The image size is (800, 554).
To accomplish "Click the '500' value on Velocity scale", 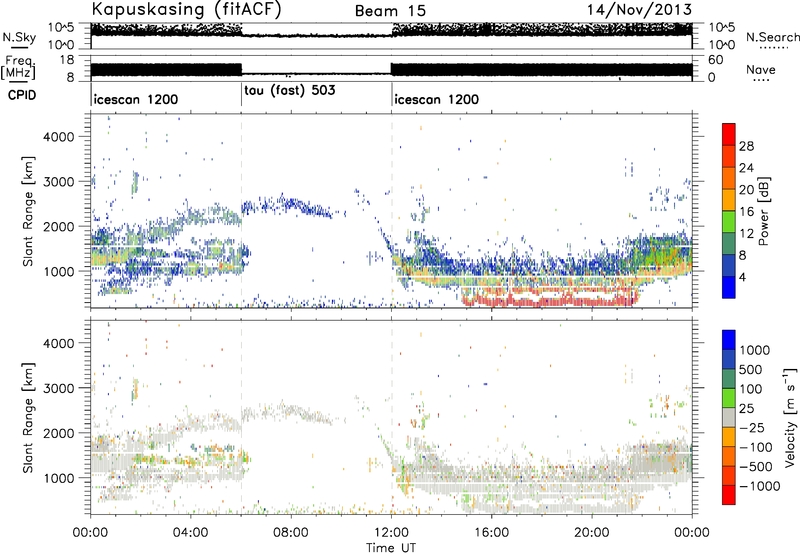I will click(750, 369).
